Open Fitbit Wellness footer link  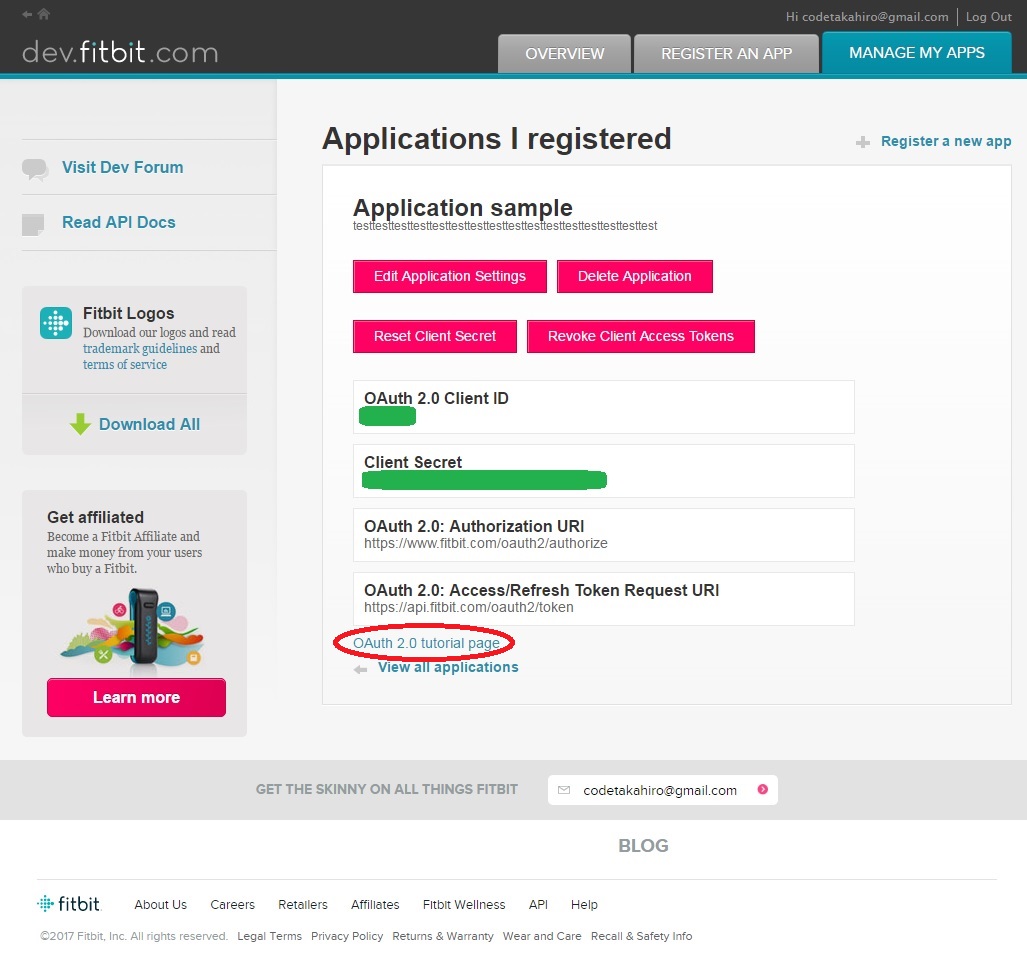(464, 904)
